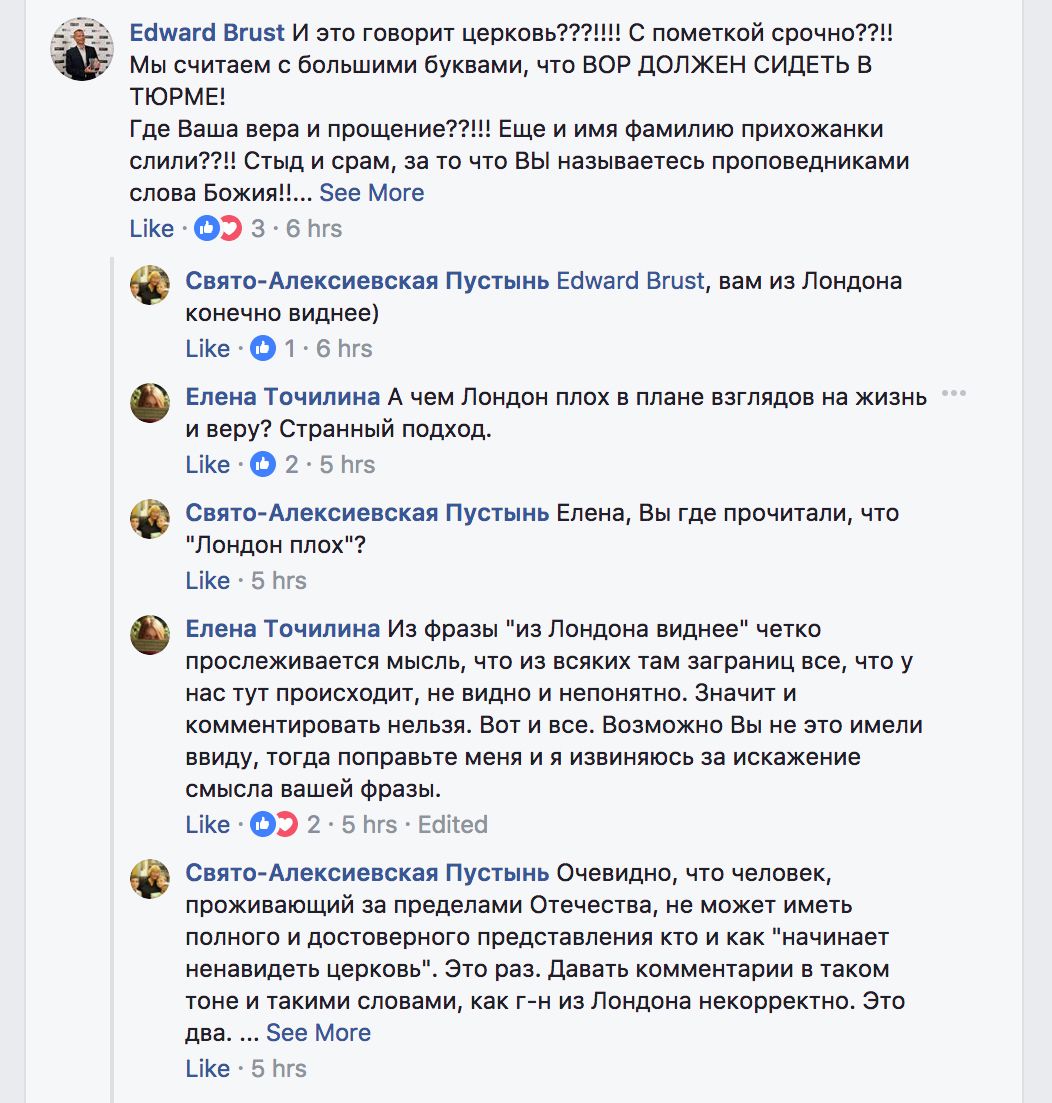Click the reaction icons on the 'из Лондона виднее' reply
The image size is (1052, 1103).
(274, 825)
